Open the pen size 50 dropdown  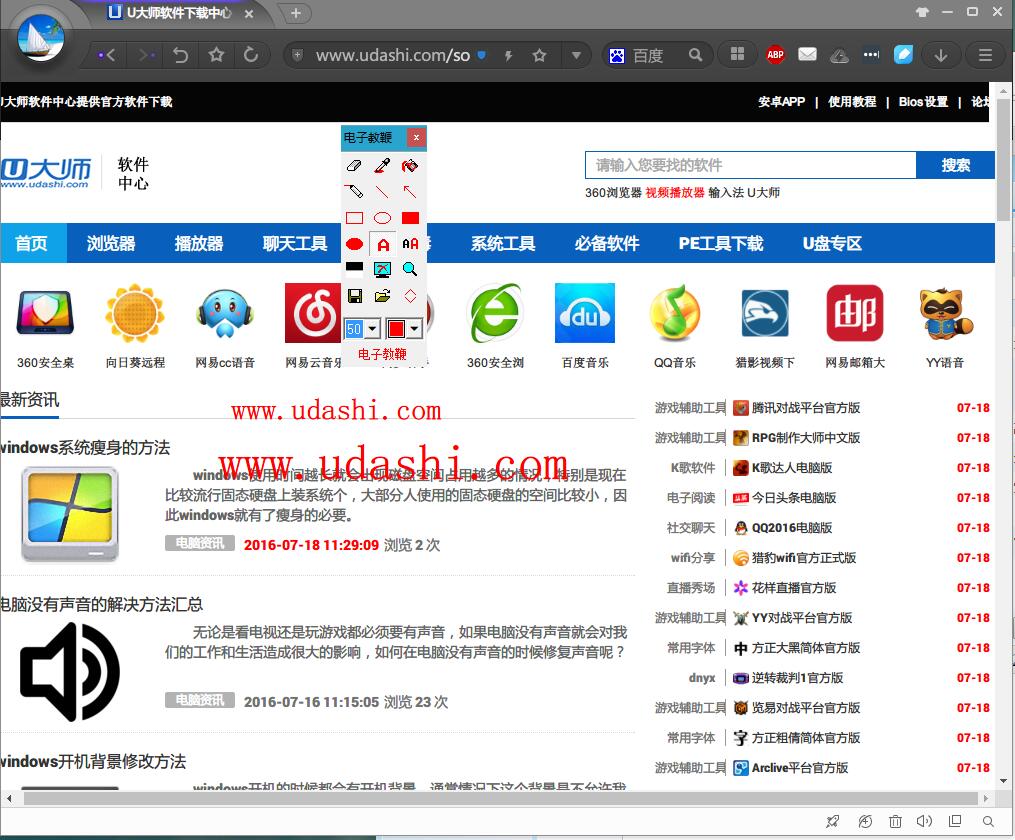pyautogui.click(x=372, y=329)
